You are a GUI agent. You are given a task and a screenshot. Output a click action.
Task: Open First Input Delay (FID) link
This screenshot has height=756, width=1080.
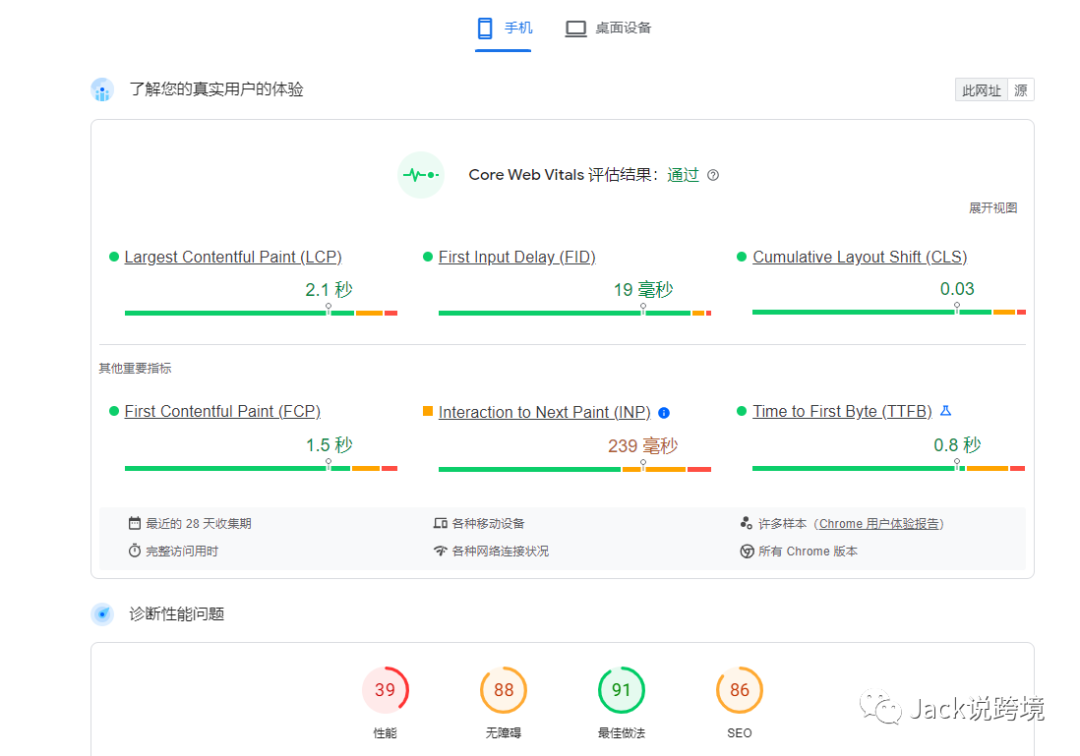(517, 257)
